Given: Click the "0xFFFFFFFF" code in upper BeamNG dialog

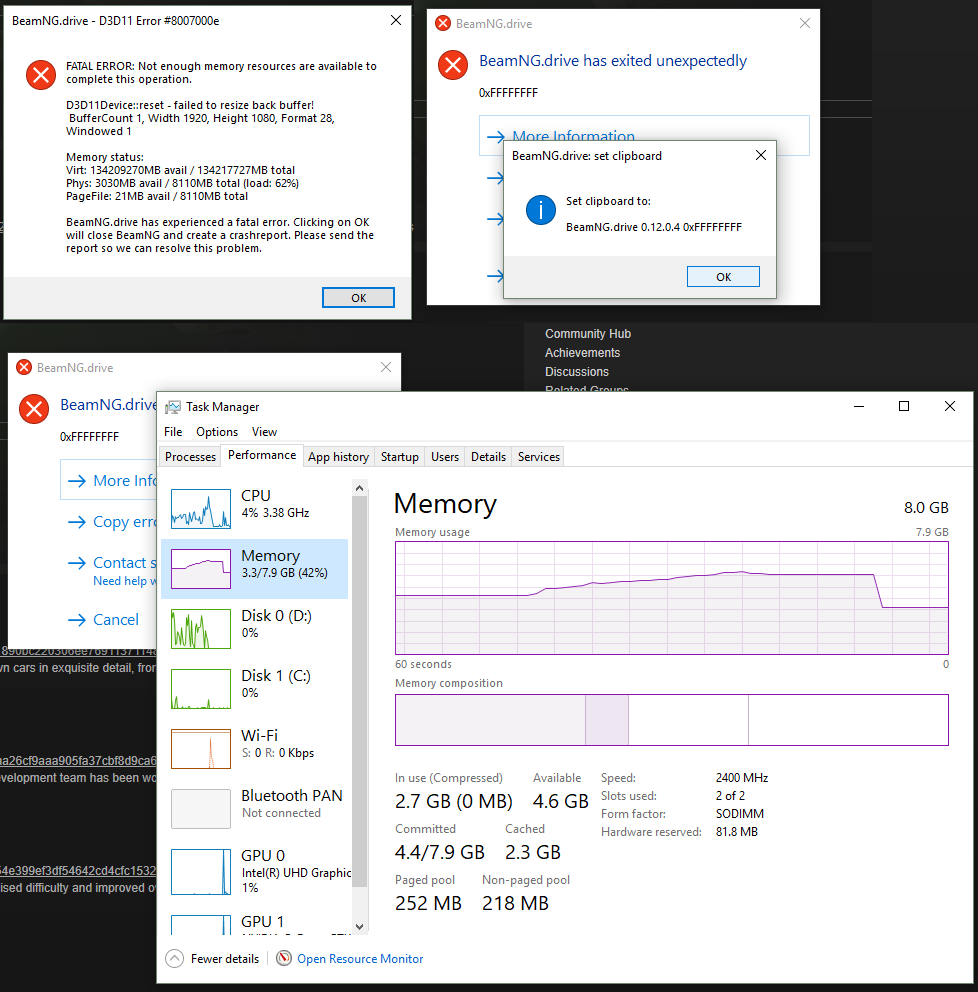Looking at the screenshot, I should pos(508,92).
